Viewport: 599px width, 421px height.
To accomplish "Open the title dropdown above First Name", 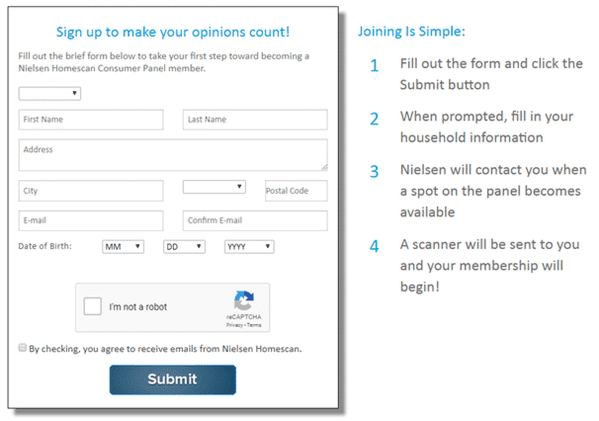I will click(x=50, y=93).
